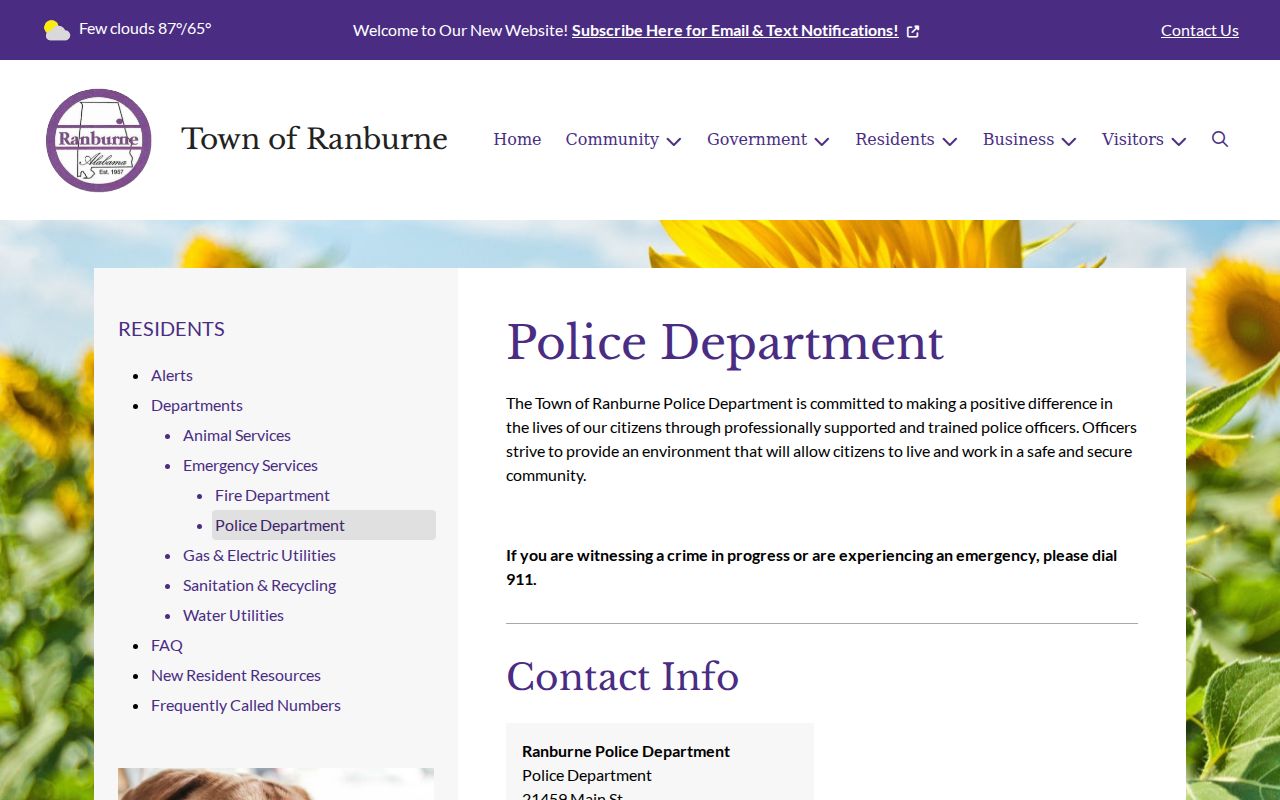Viewport: 1280px width, 800px height.
Task: Open the Community menu
Action: coord(612,139)
